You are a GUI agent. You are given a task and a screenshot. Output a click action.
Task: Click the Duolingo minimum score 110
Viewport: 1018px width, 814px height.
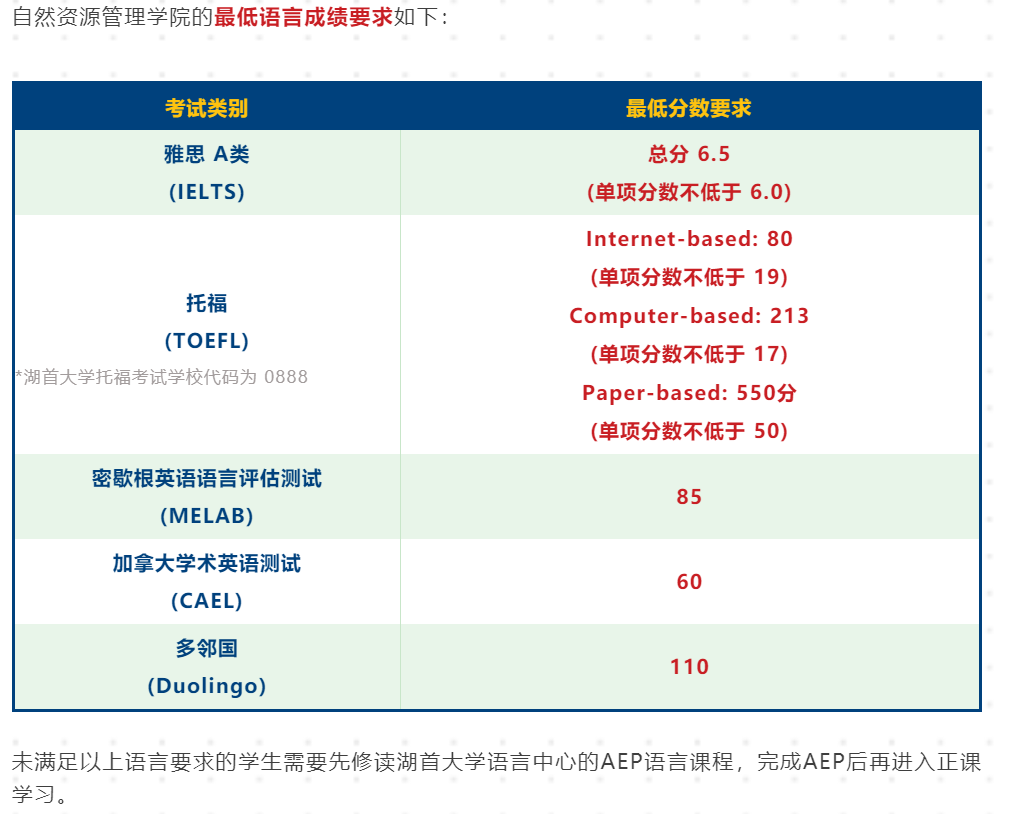[x=689, y=667]
